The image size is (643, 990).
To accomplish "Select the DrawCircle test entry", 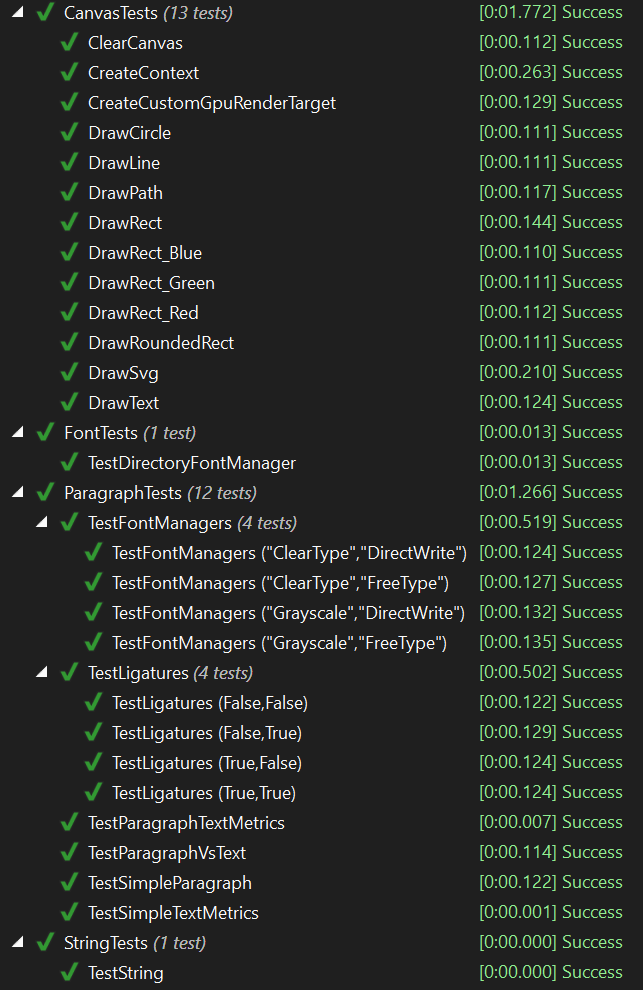I will click(x=129, y=133).
